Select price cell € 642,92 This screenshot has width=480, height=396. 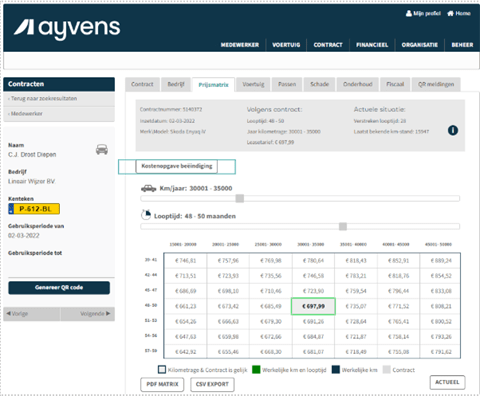(x=186, y=352)
